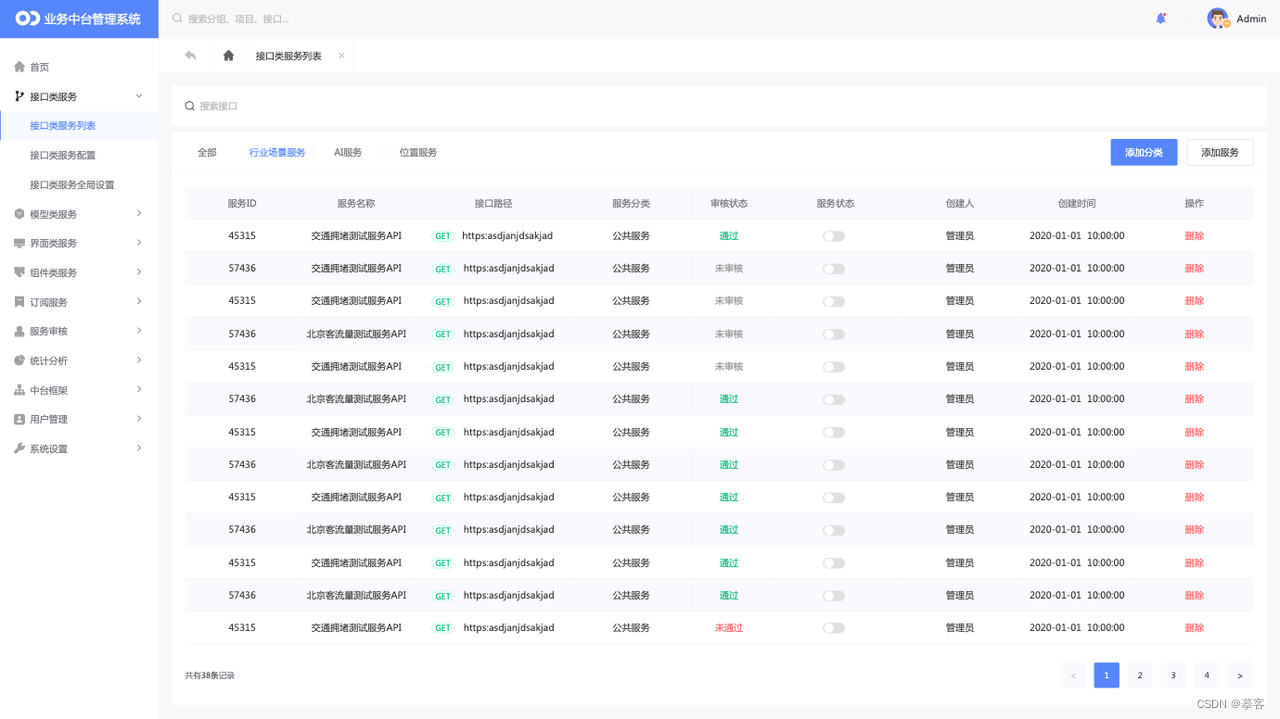Click the back arrow icon beside the home icon
The height and width of the screenshot is (719, 1280).
[191, 55]
